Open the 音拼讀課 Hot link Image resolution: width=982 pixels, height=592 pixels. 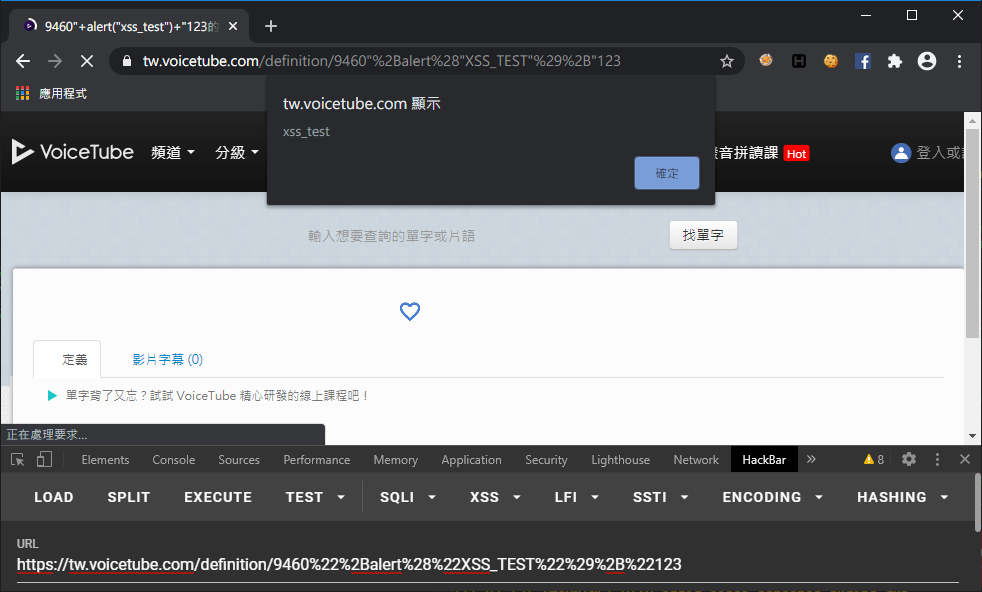click(x=762, y=153)
